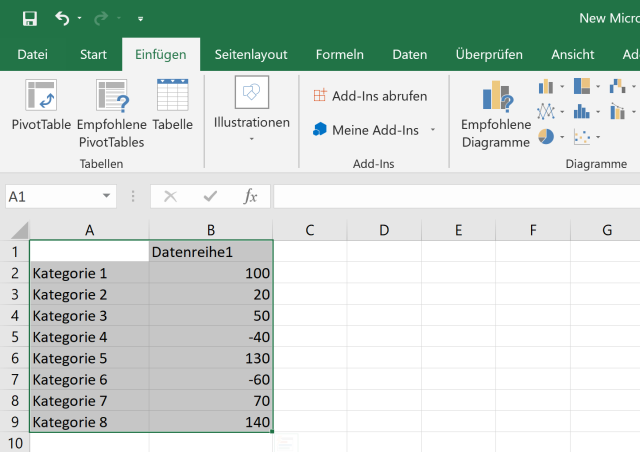Select cell containing Kategorie 5

pos(89,358)
